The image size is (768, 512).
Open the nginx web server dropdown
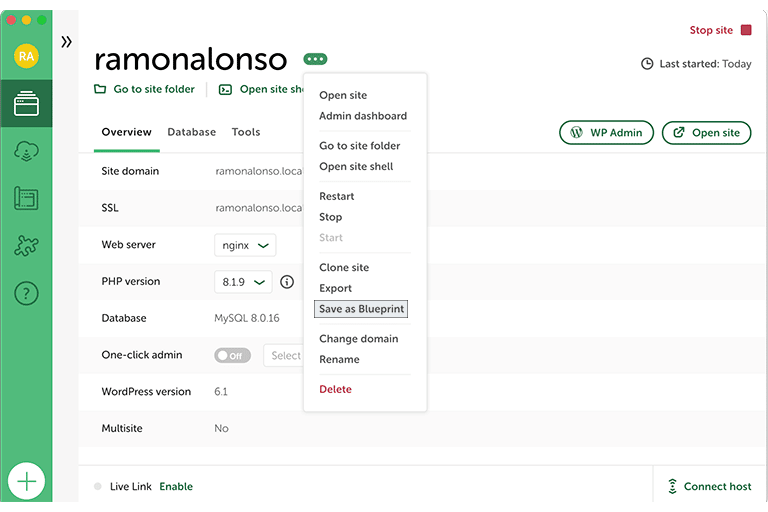click(245, 245)
